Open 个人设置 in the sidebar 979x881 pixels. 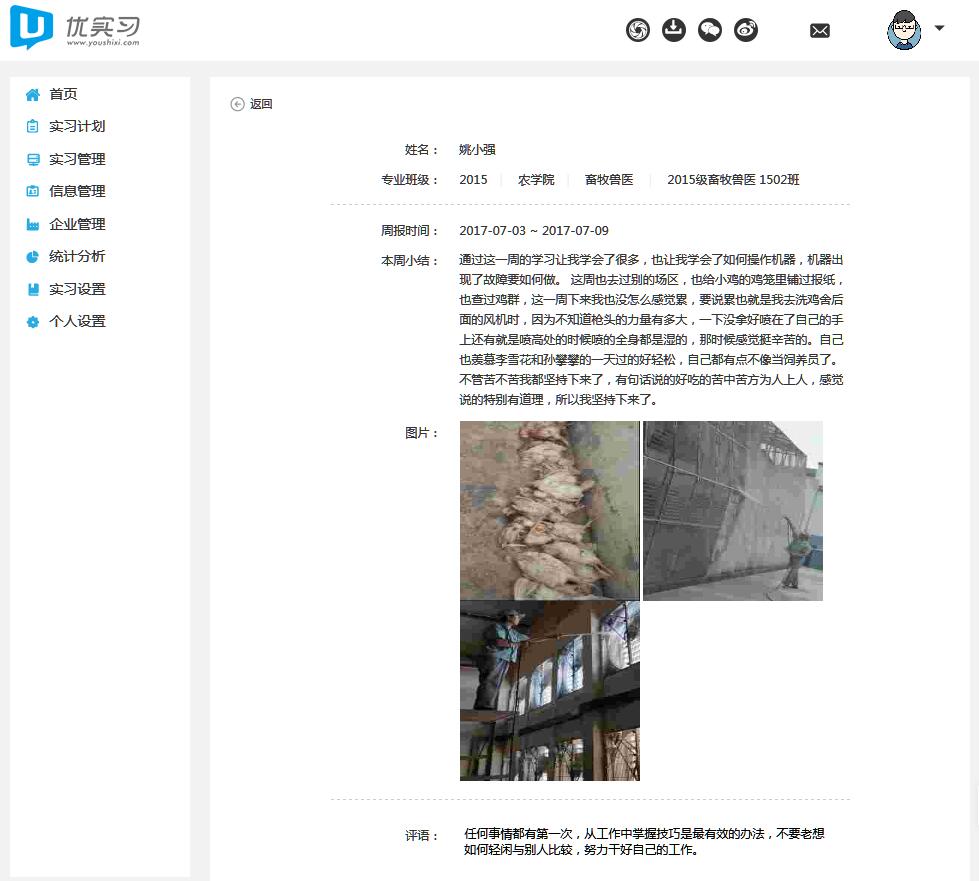coord(77,321)
